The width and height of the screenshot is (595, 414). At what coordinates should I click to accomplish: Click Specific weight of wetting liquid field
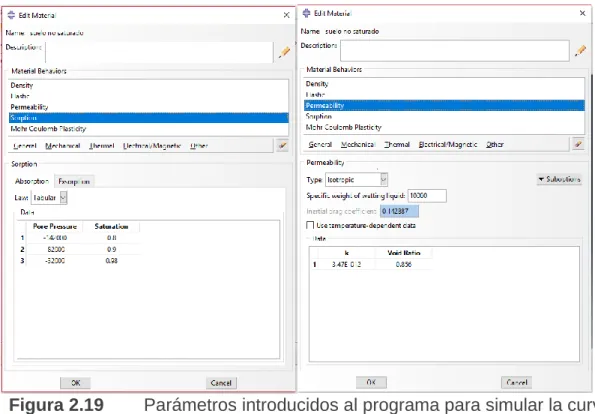(427, 196)
